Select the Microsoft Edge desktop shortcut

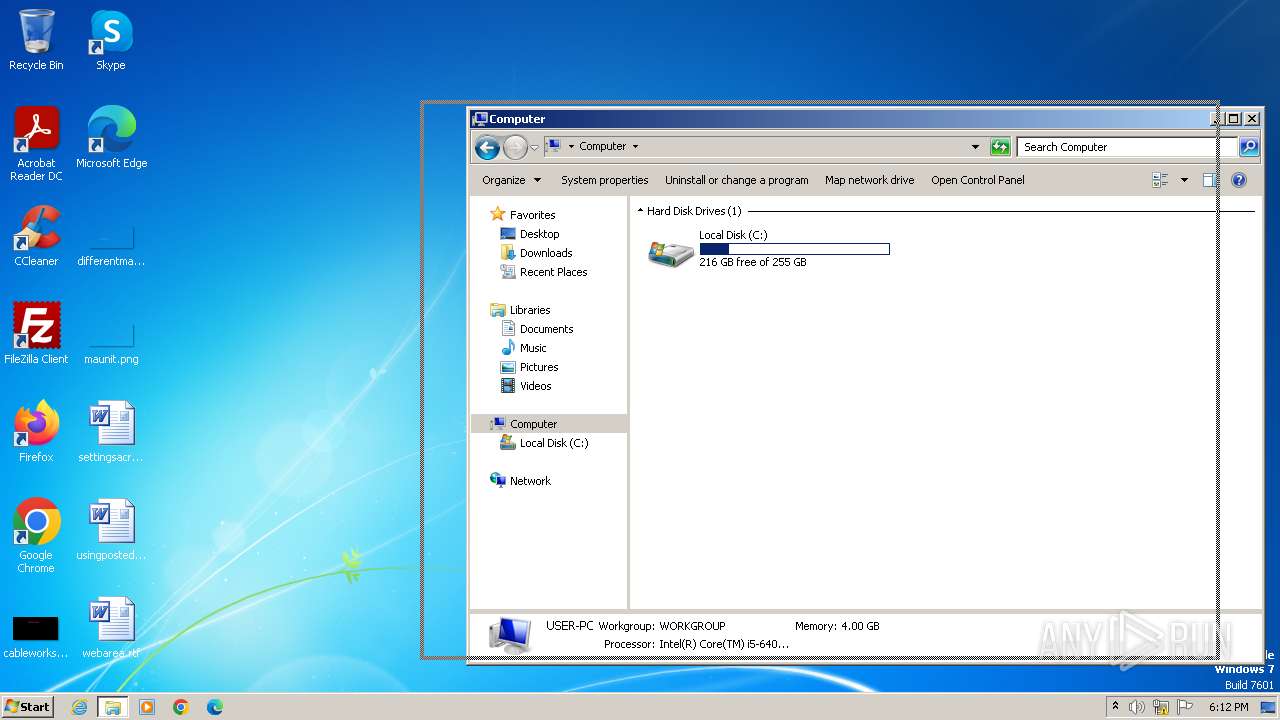[x=111, y=138]
